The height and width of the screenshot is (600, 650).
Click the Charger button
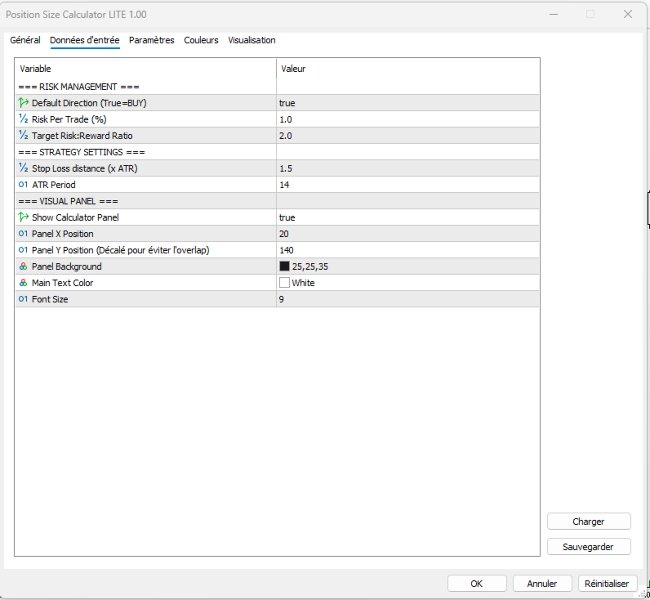[589, 521]
